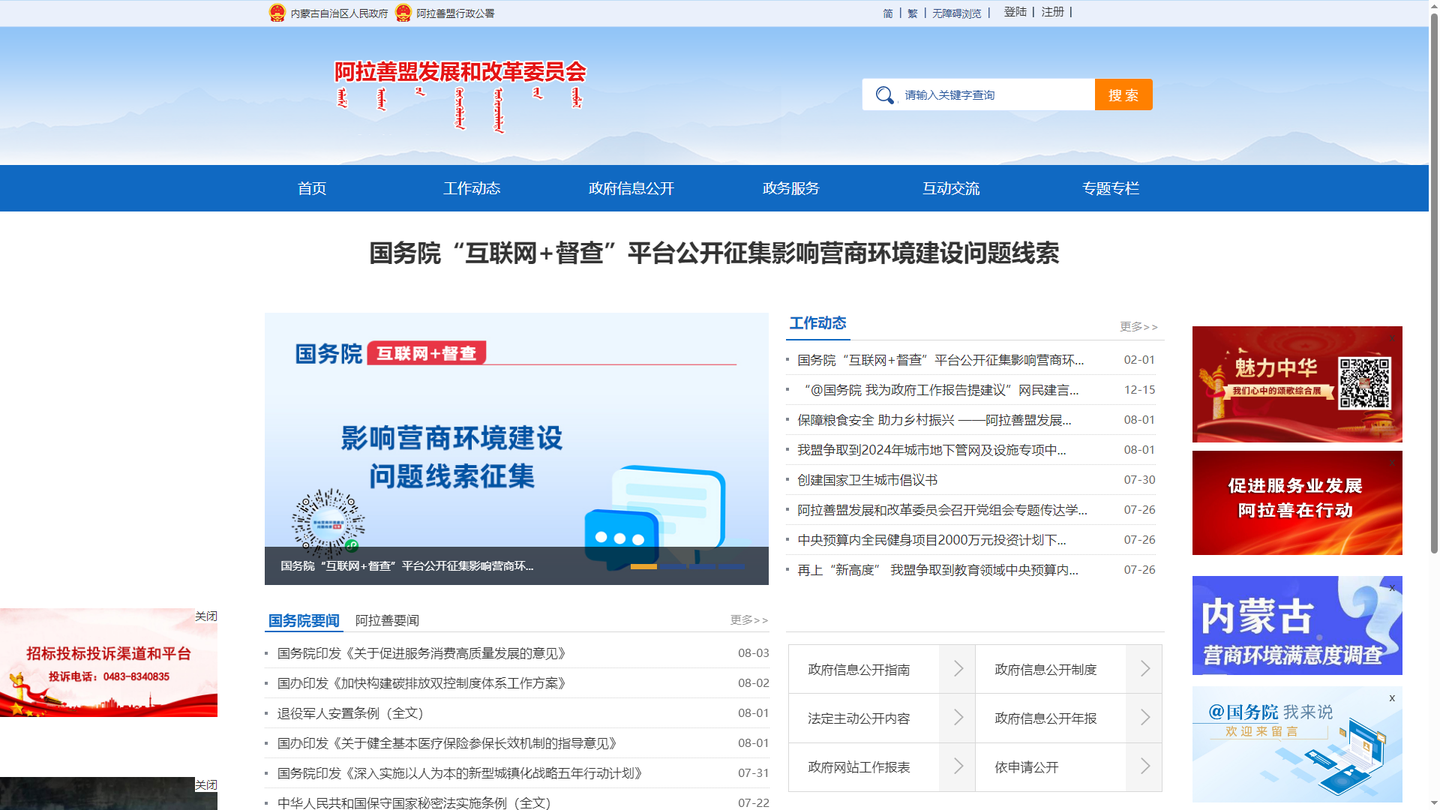Click the magnifier icon in the search box
Image resolution: width=1440 pixels, height=810 pixels.
pos(884,95)
